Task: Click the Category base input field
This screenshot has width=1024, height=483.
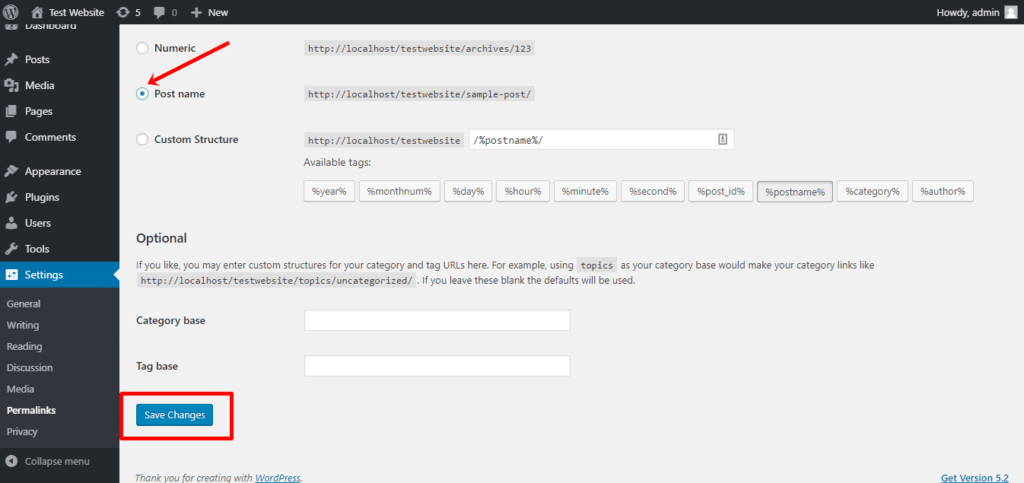Action: [436, 320]
